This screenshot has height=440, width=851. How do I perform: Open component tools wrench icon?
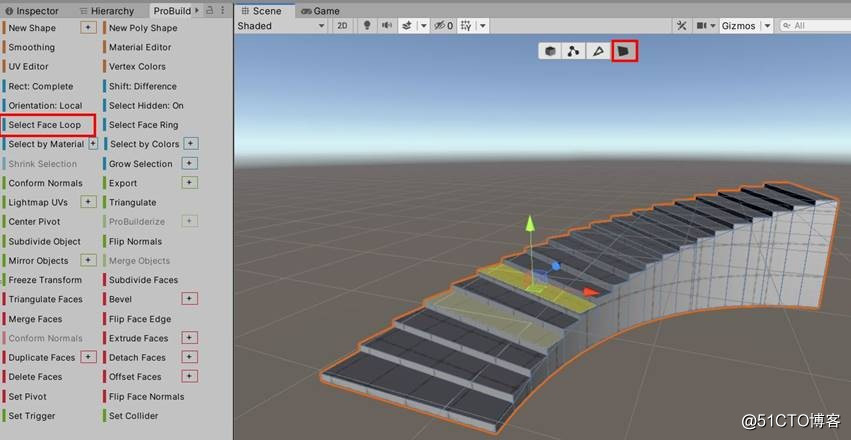pos(681,25)
